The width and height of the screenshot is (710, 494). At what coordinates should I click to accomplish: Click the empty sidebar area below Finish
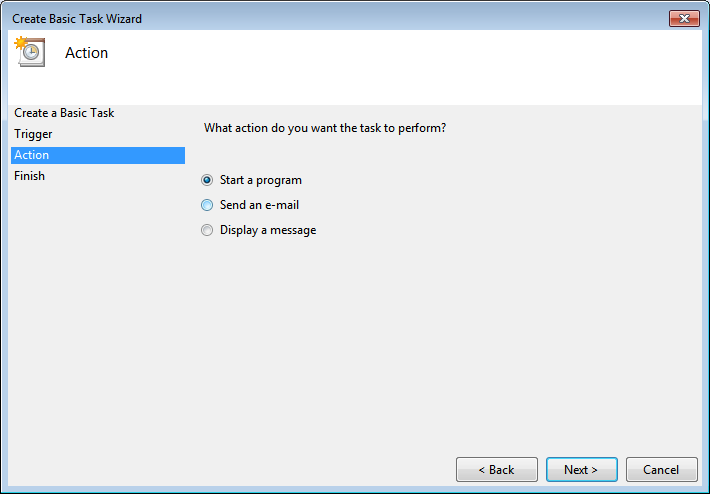[x=97, y=320]
